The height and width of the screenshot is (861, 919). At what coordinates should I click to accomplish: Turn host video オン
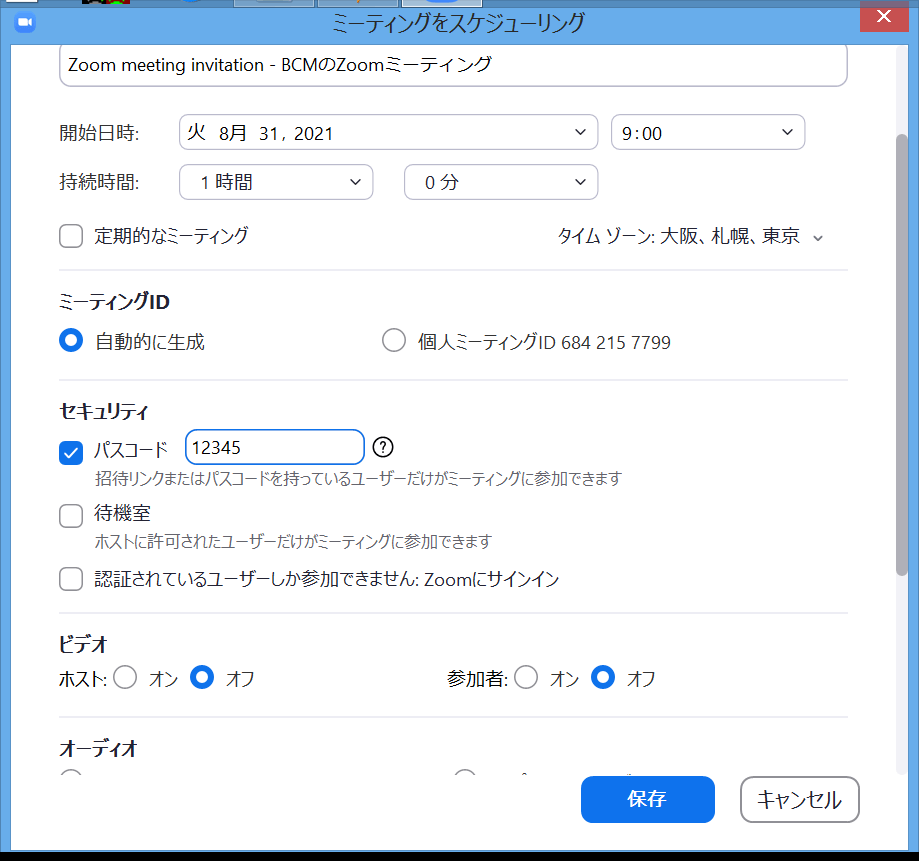click(125, 678)
